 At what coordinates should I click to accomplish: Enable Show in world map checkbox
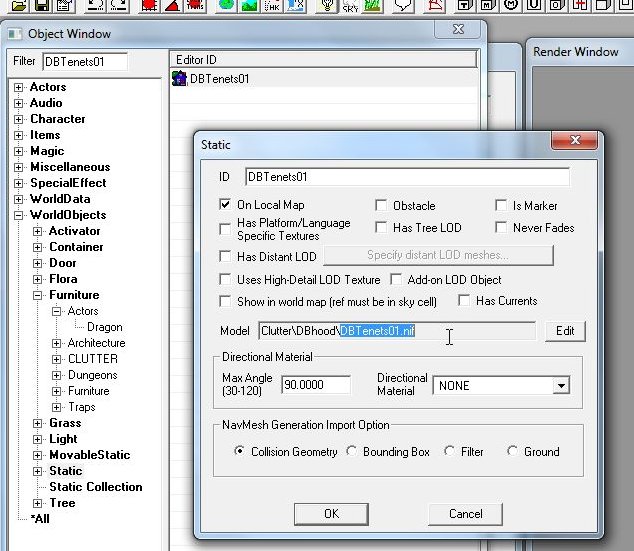tap(225, 301)
